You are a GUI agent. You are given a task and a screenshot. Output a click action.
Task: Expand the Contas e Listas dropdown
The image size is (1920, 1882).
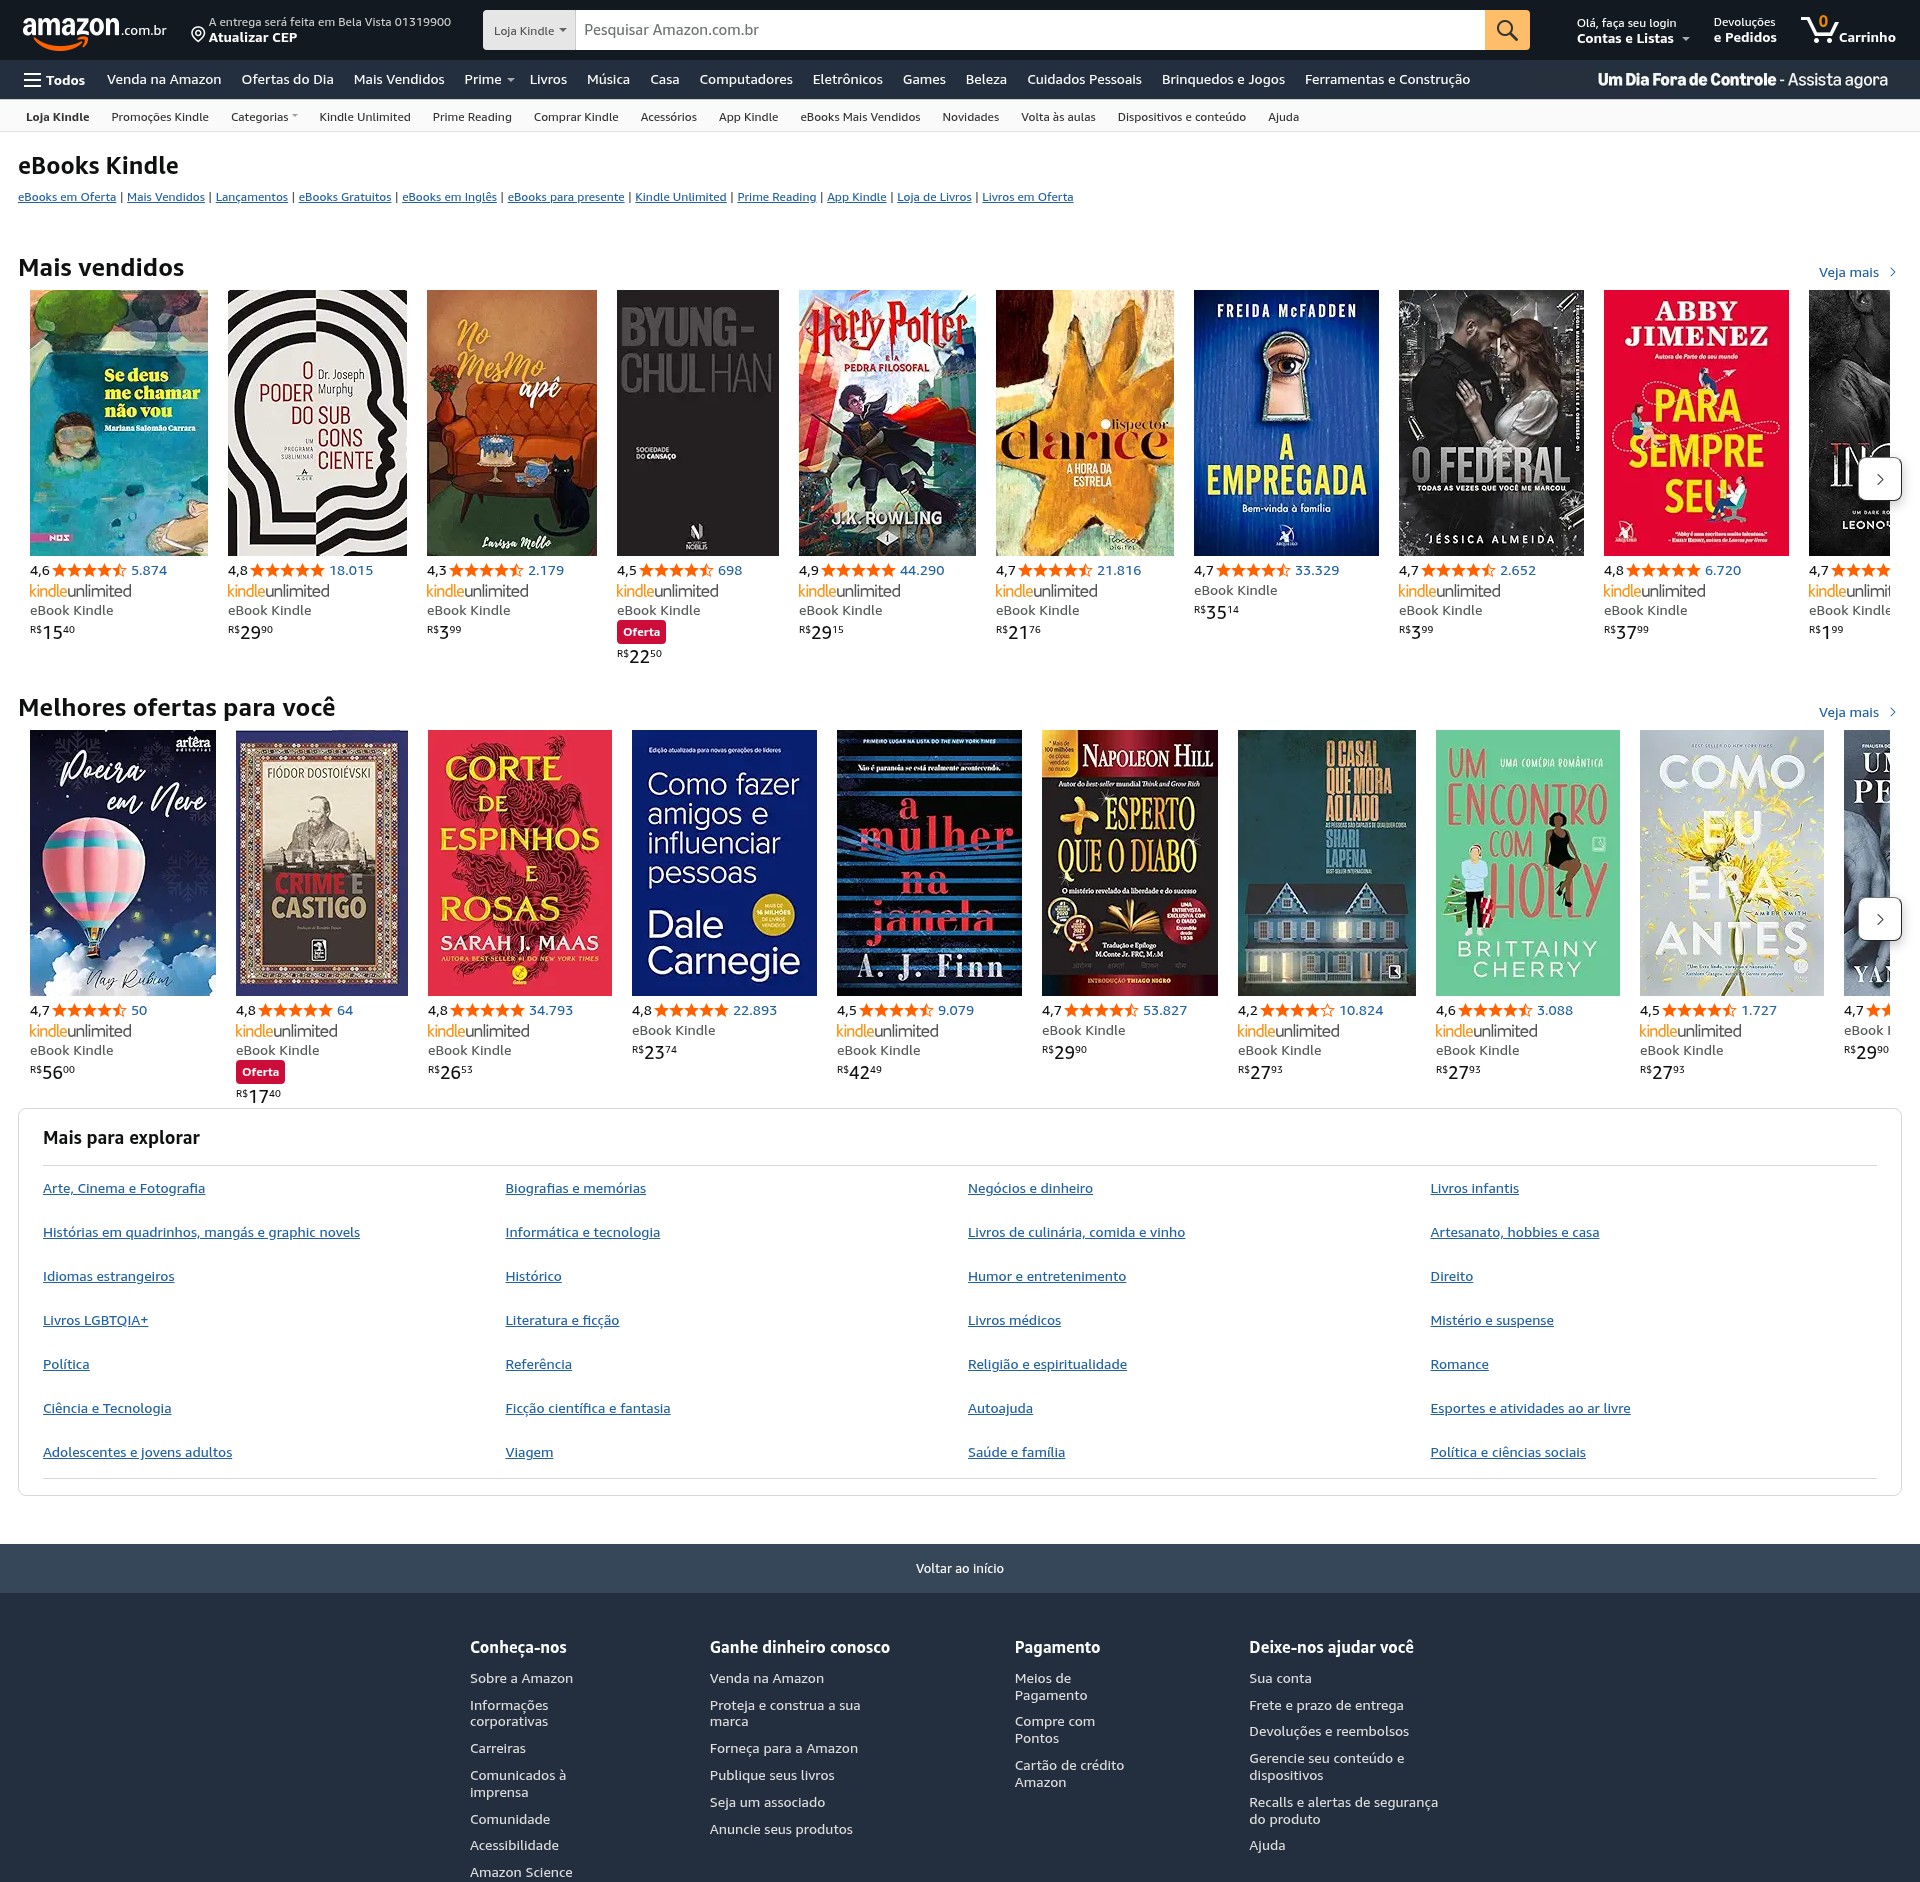(x=1685, y=39)
